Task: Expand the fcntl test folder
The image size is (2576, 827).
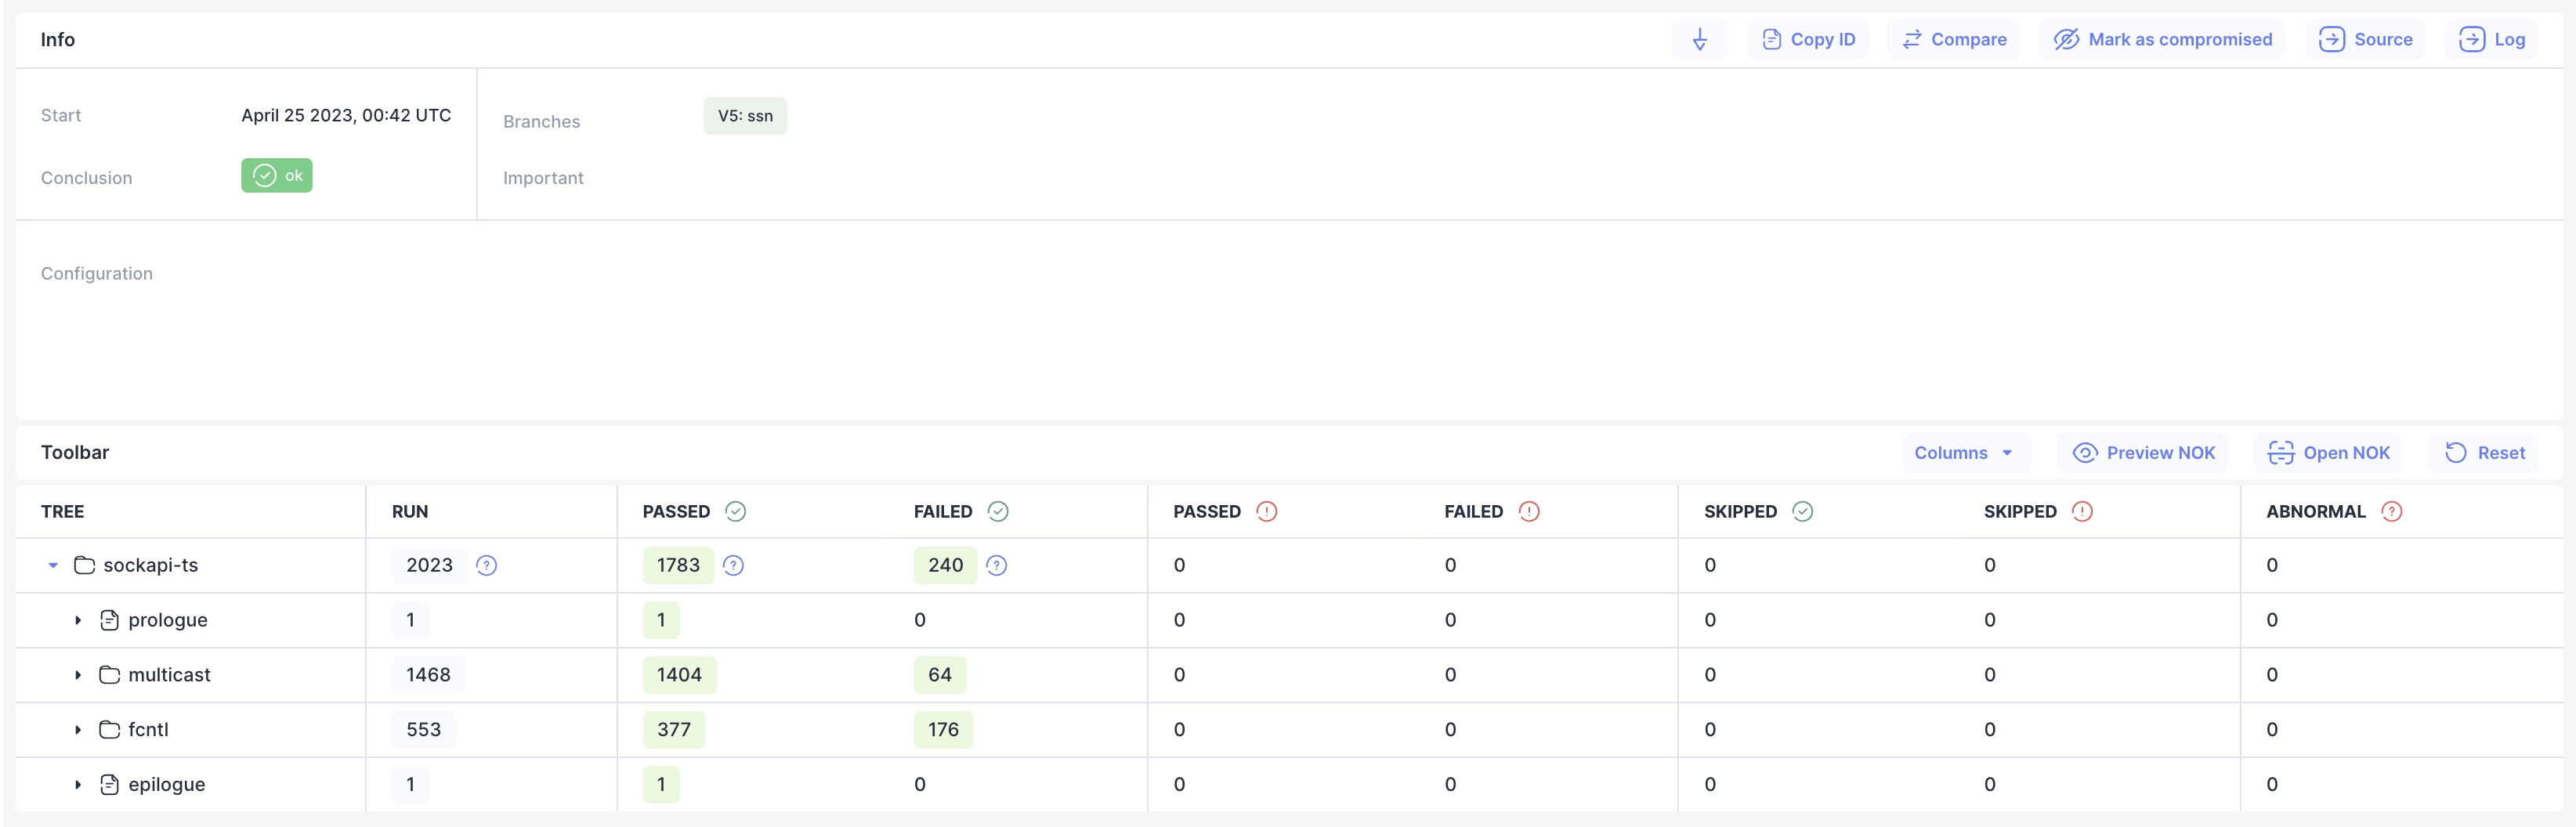Action: [x=78, y=729]
